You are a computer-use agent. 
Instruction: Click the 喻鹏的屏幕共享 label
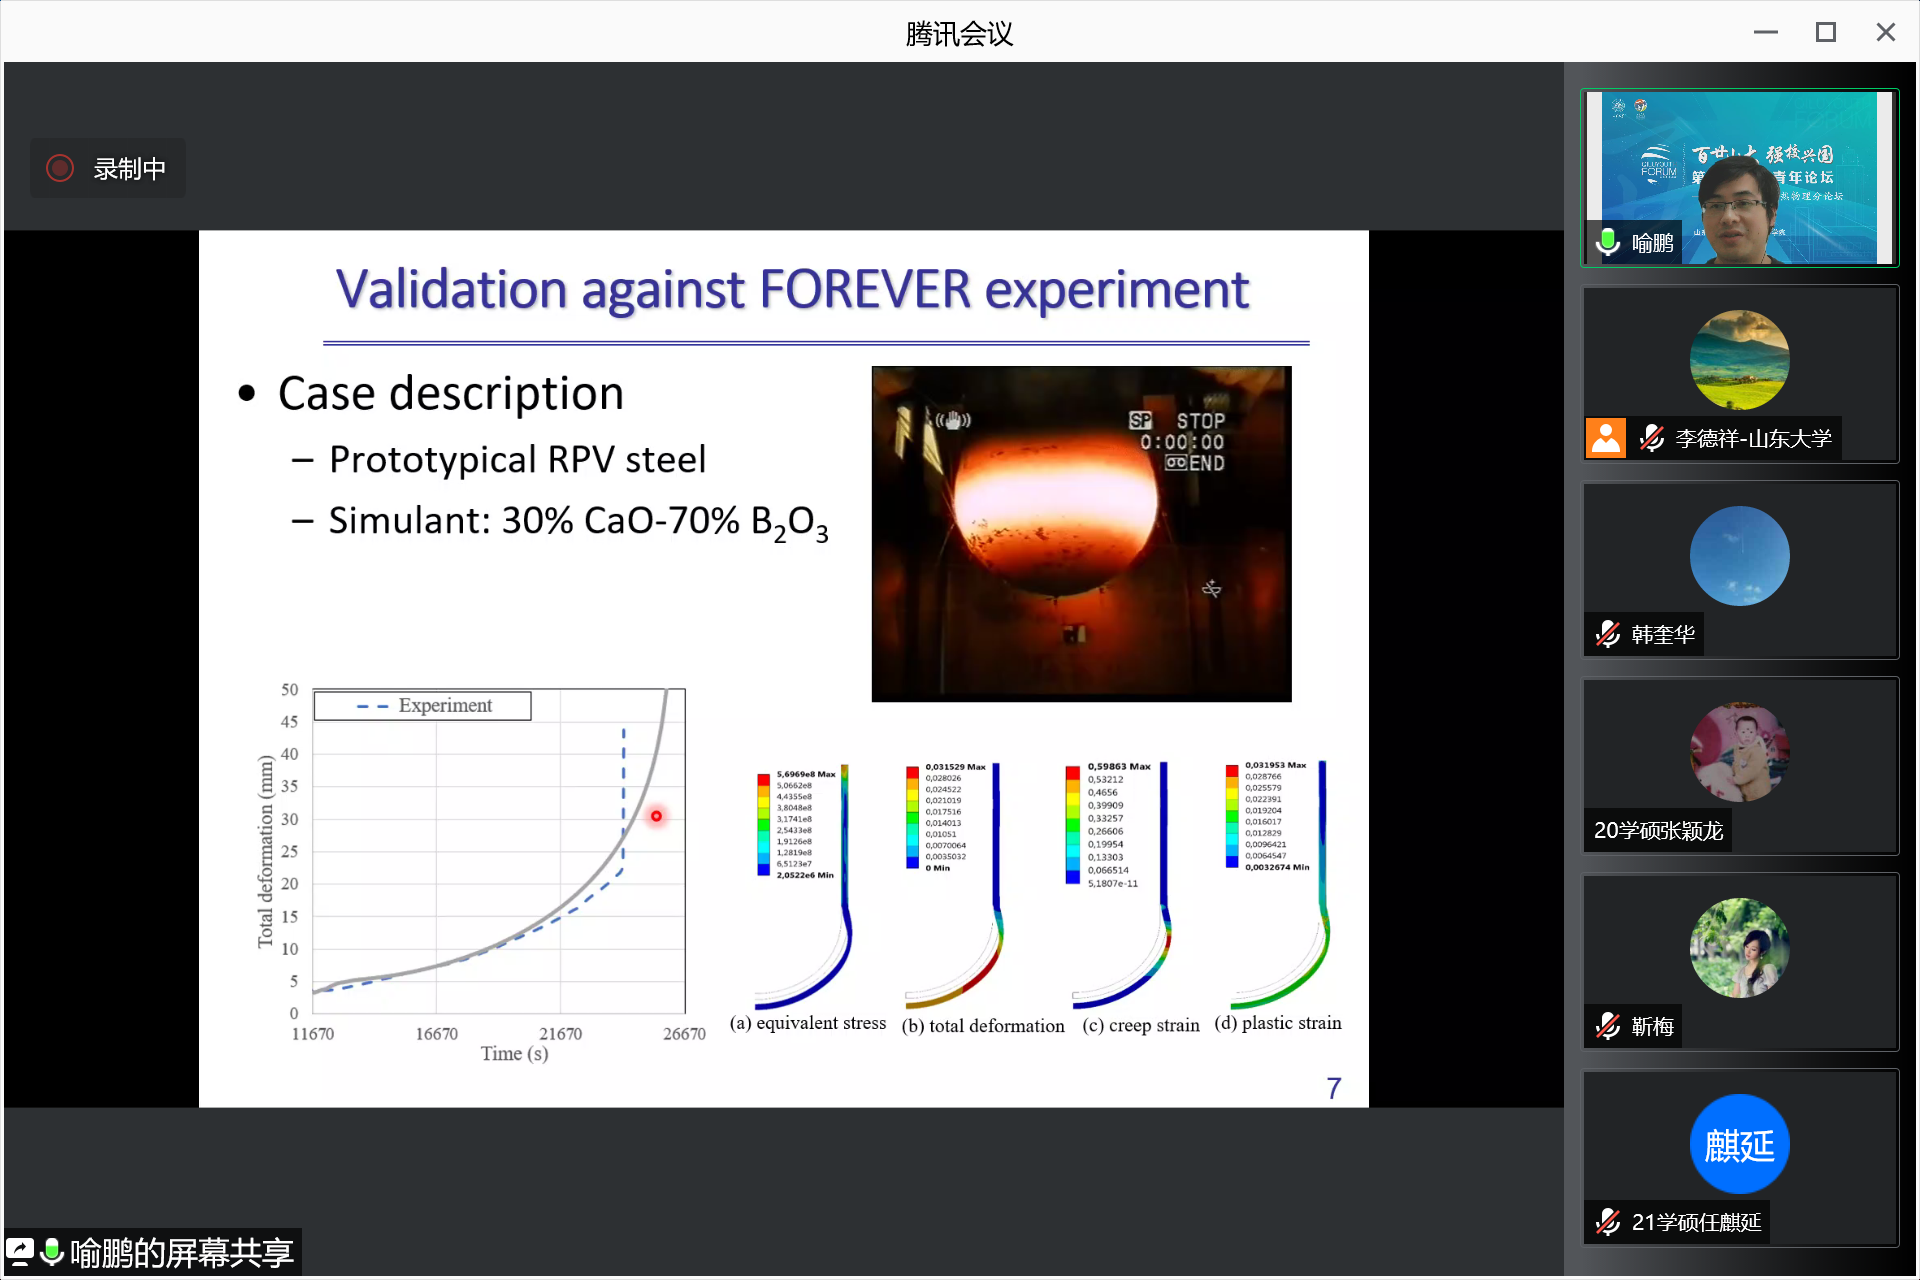pyautogui.click(x=182, y=1252)
